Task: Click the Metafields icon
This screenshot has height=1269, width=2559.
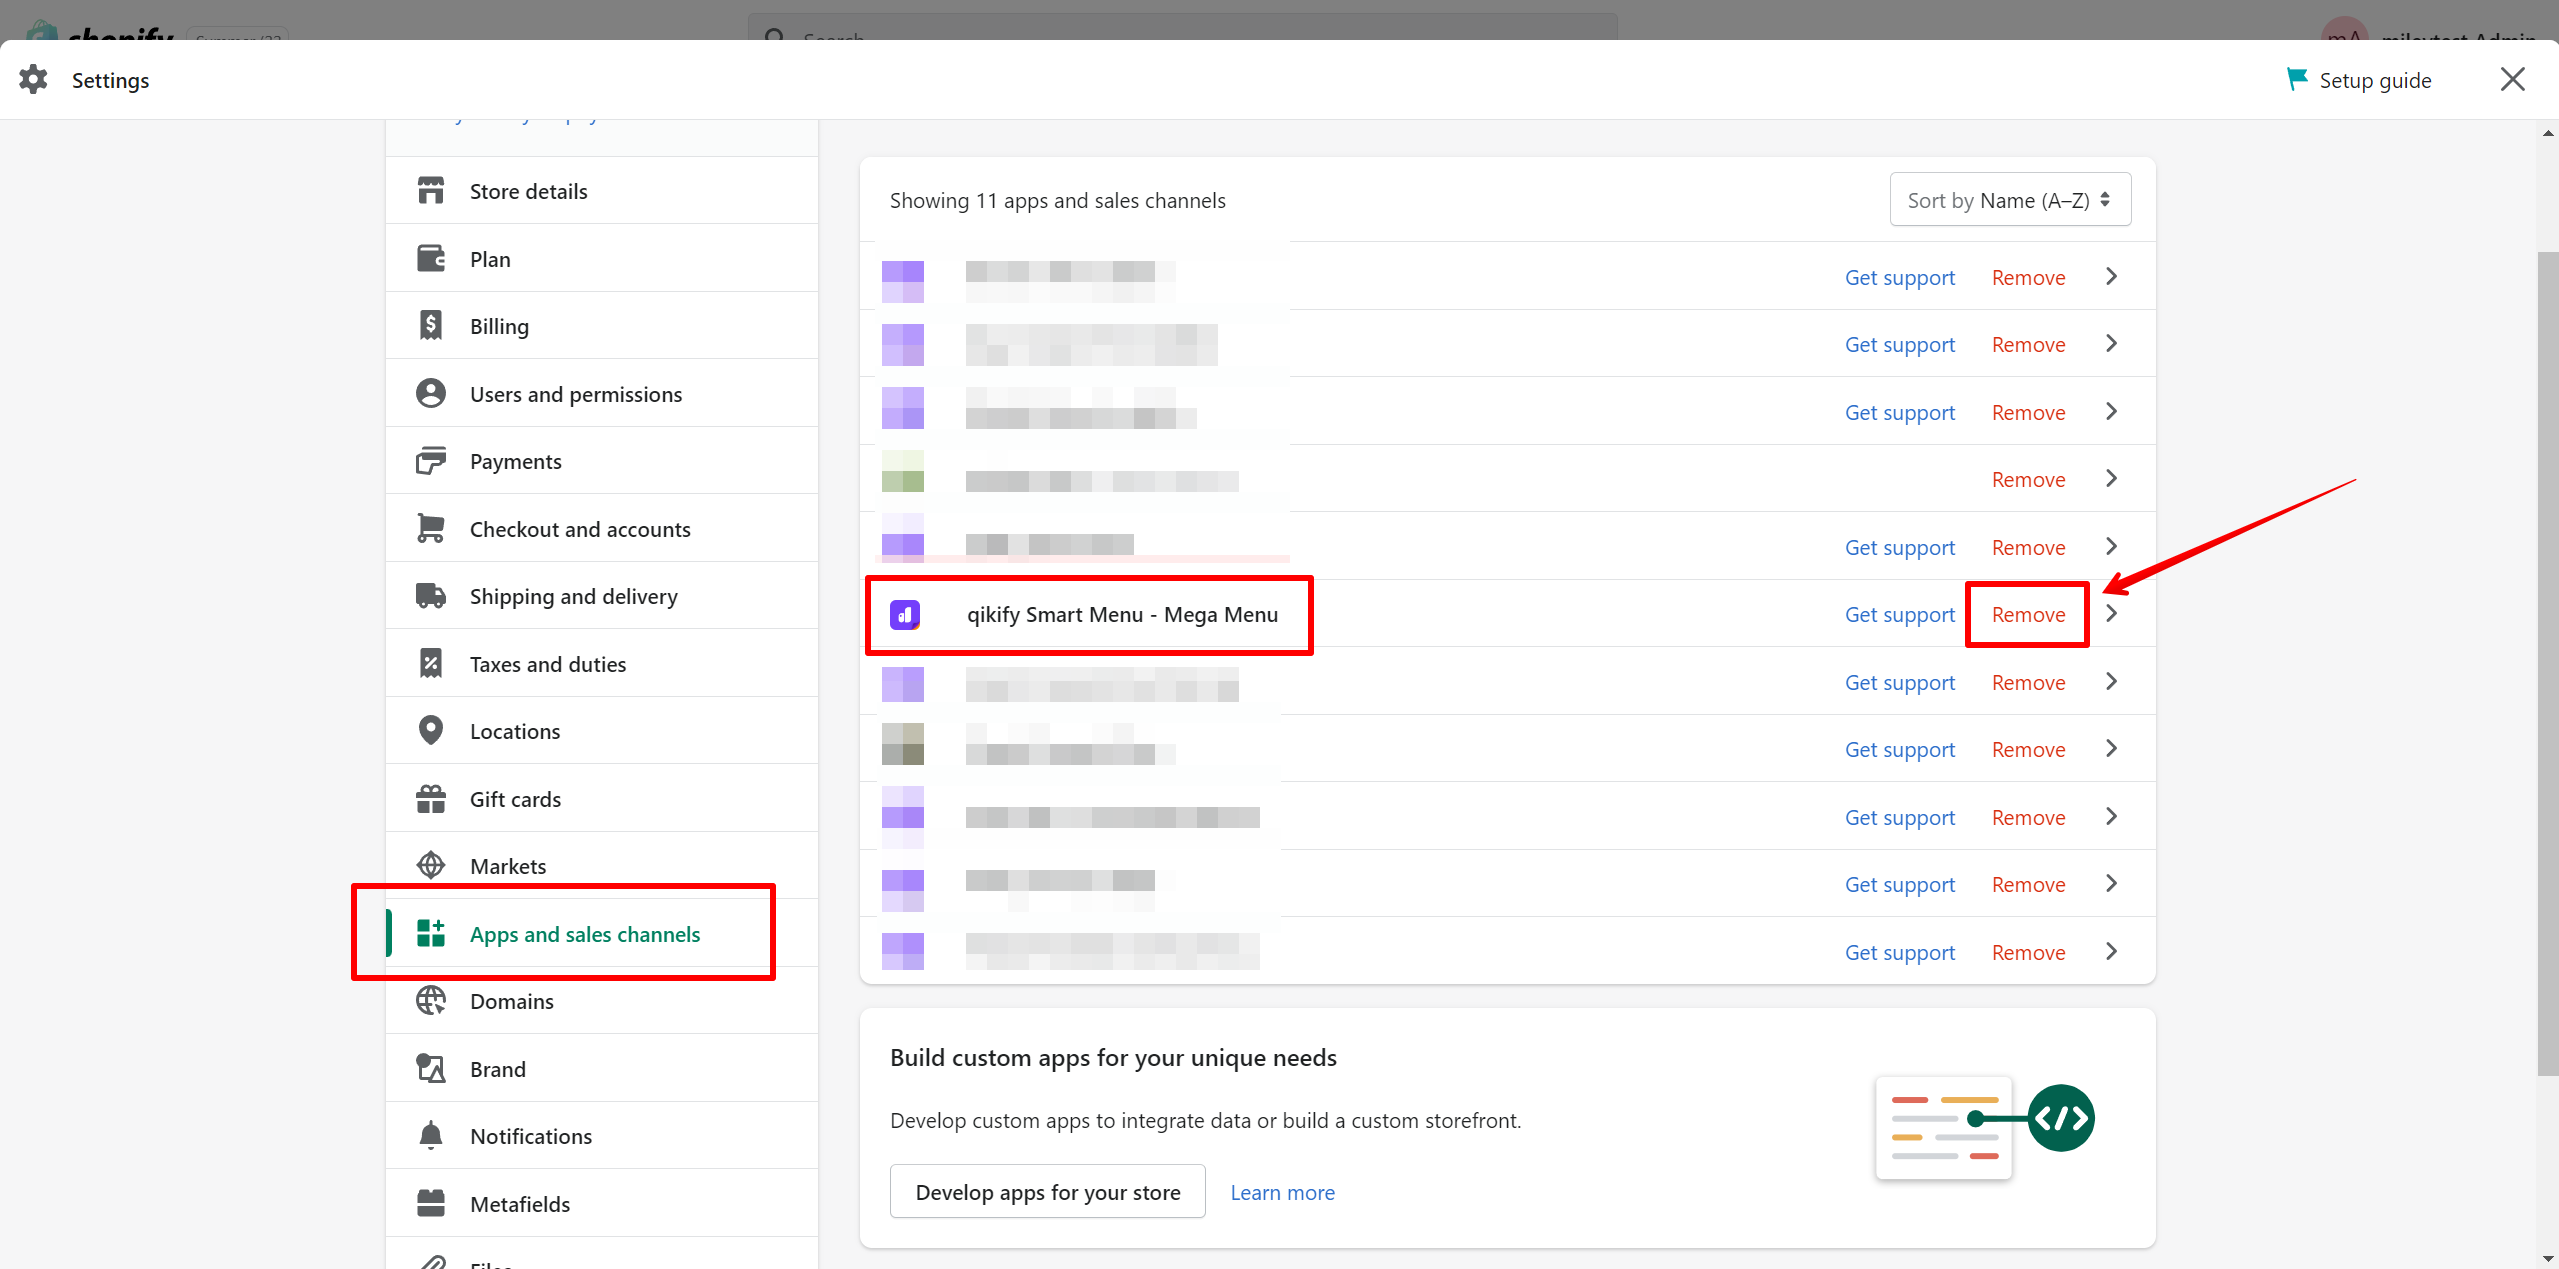Action: coord(431,1204)
